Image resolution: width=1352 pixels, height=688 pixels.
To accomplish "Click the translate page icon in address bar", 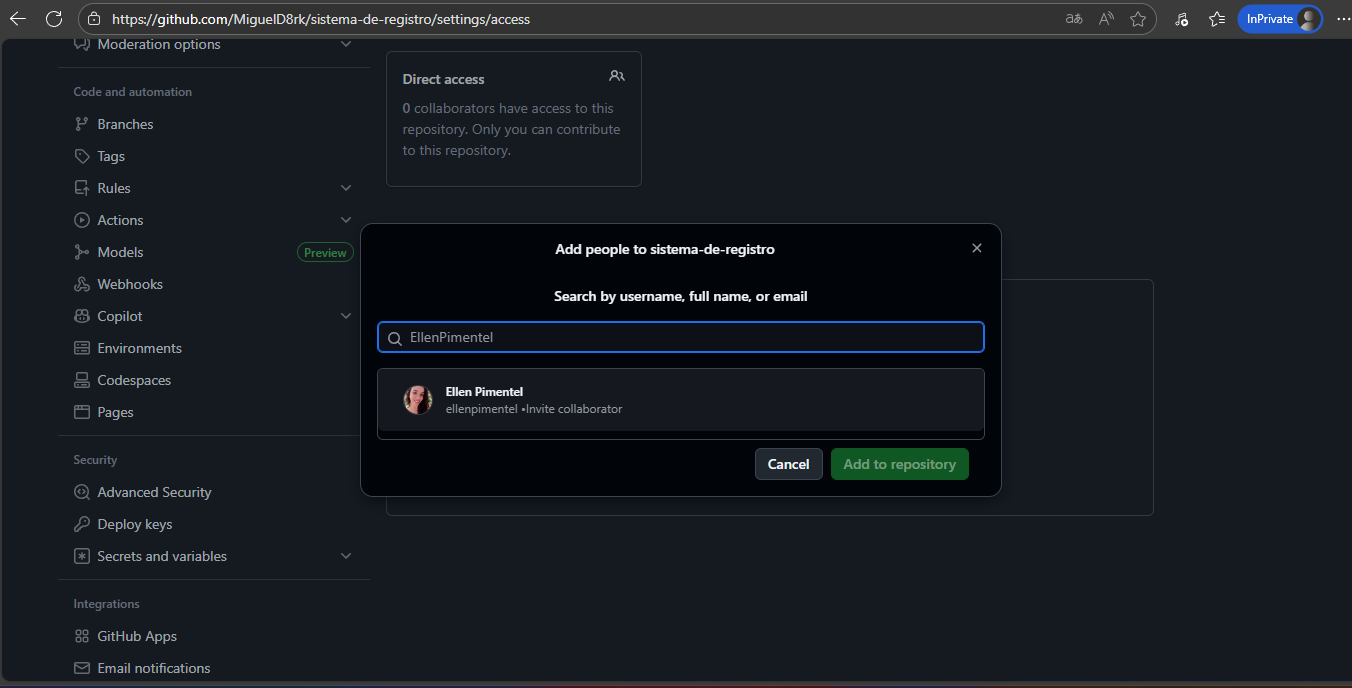I will [x=1074, y=19].
